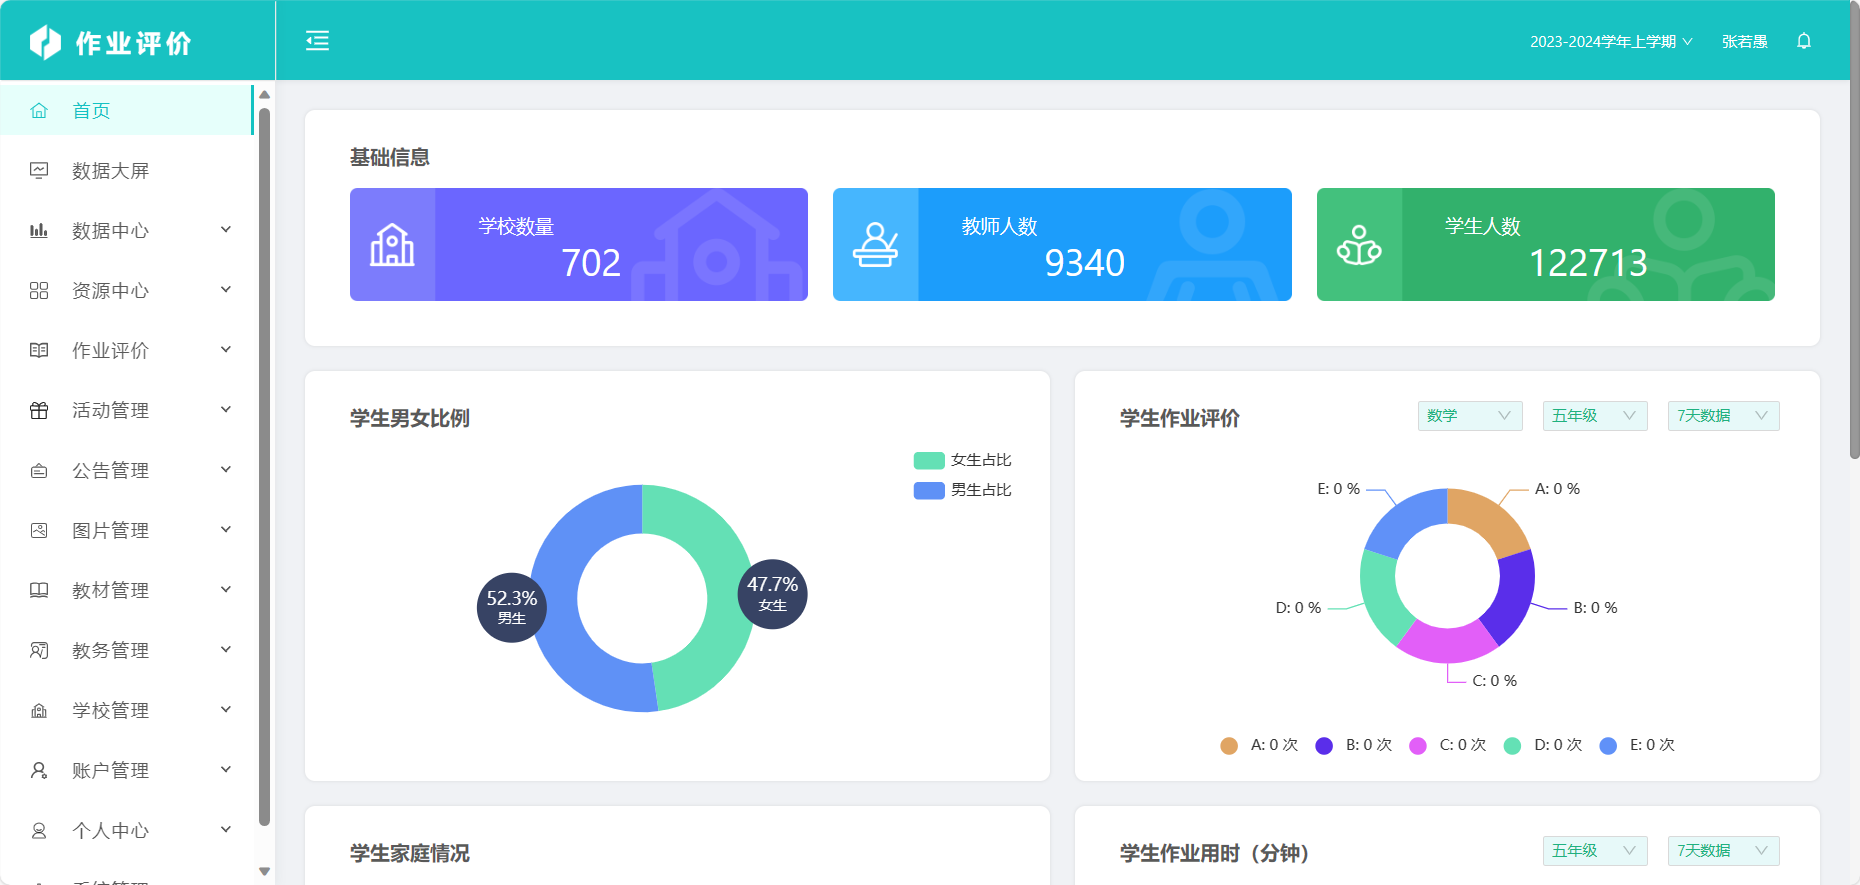Click the 数据大屏 monitor icon
This screenshot has height=885, width=1860.
[39, 170]
